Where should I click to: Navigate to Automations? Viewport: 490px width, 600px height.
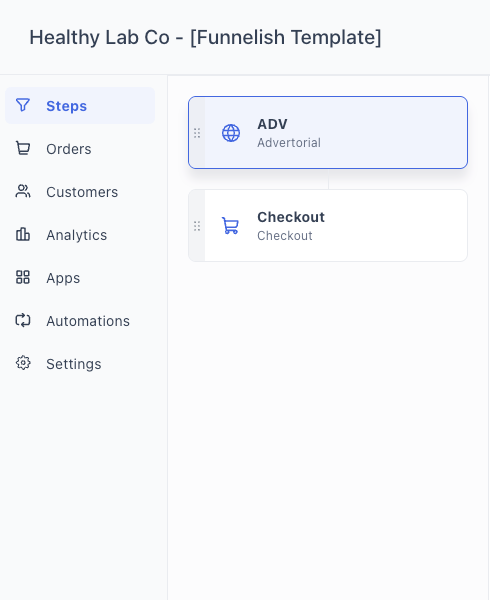click(x=80, y=321)
